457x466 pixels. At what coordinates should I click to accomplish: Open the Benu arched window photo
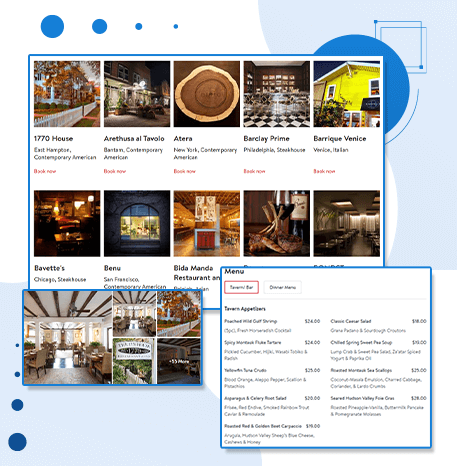137,223
